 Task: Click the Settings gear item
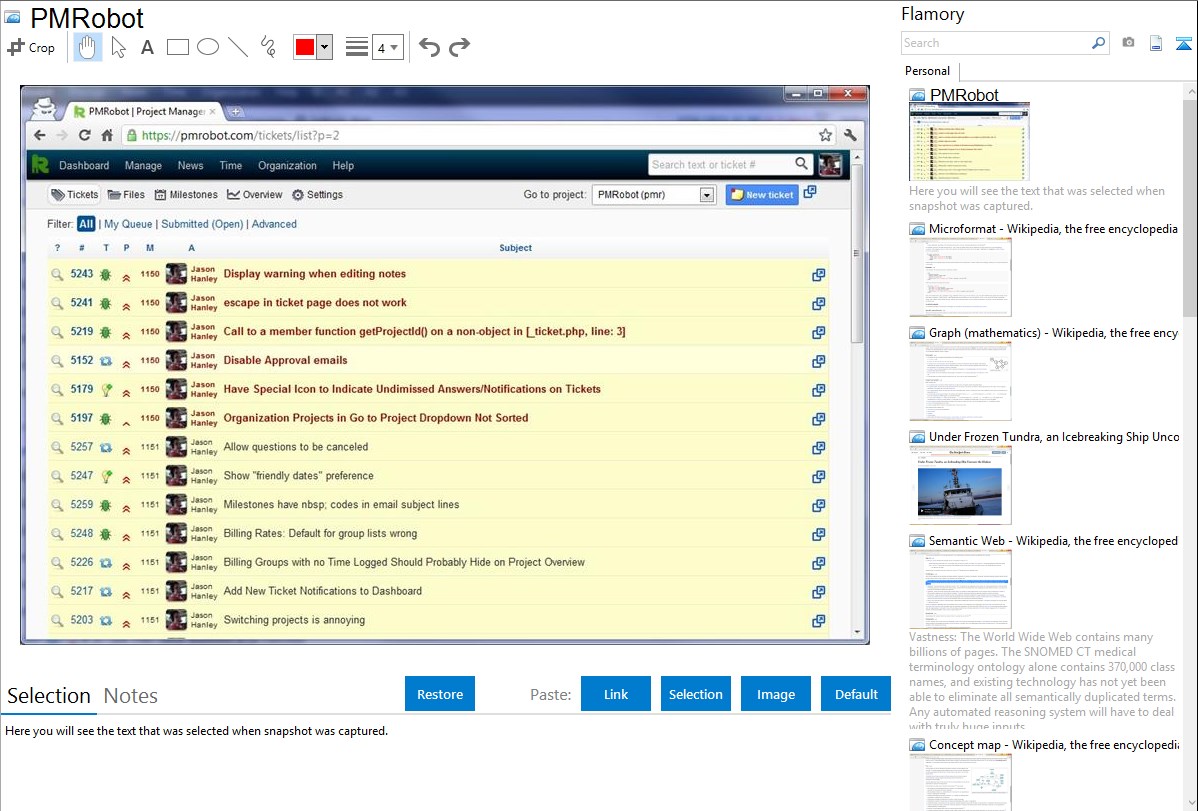coord(317,195)
